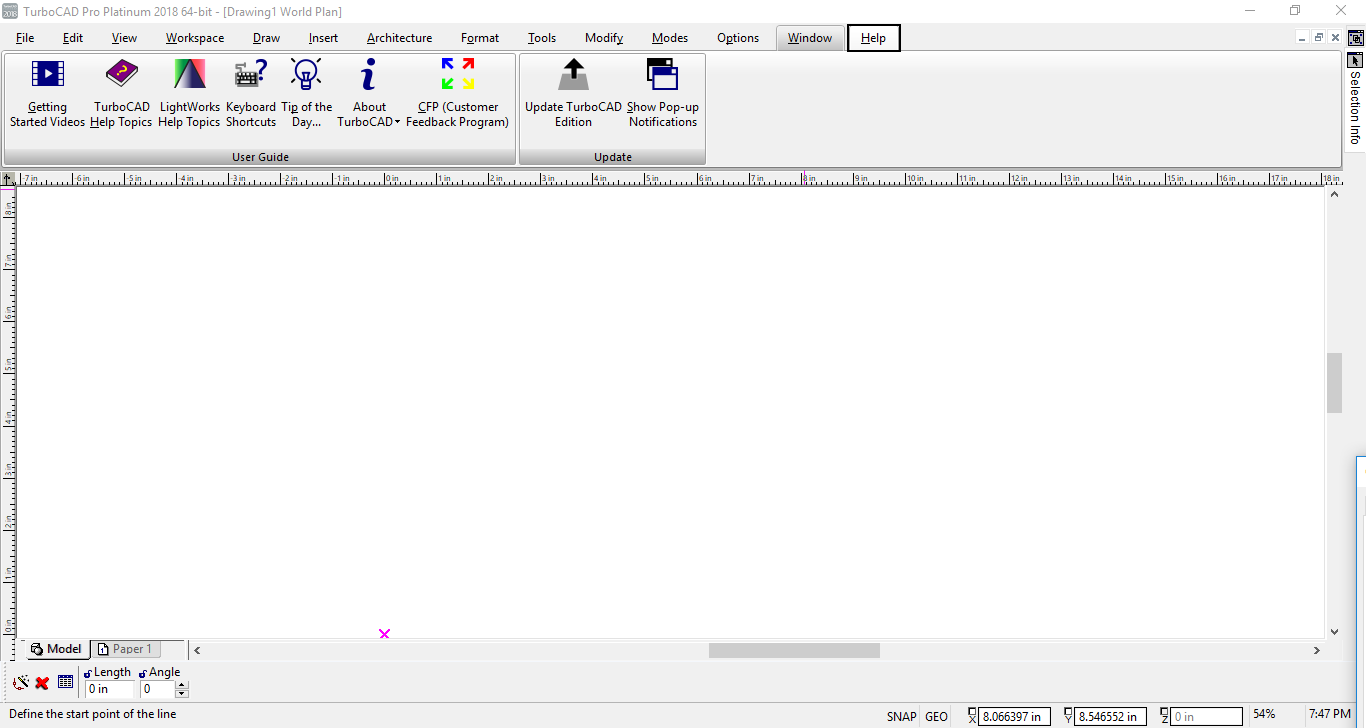Toggle the Angle lock icon
This screenshot has height=728, width=1366.
click(143, 673)
